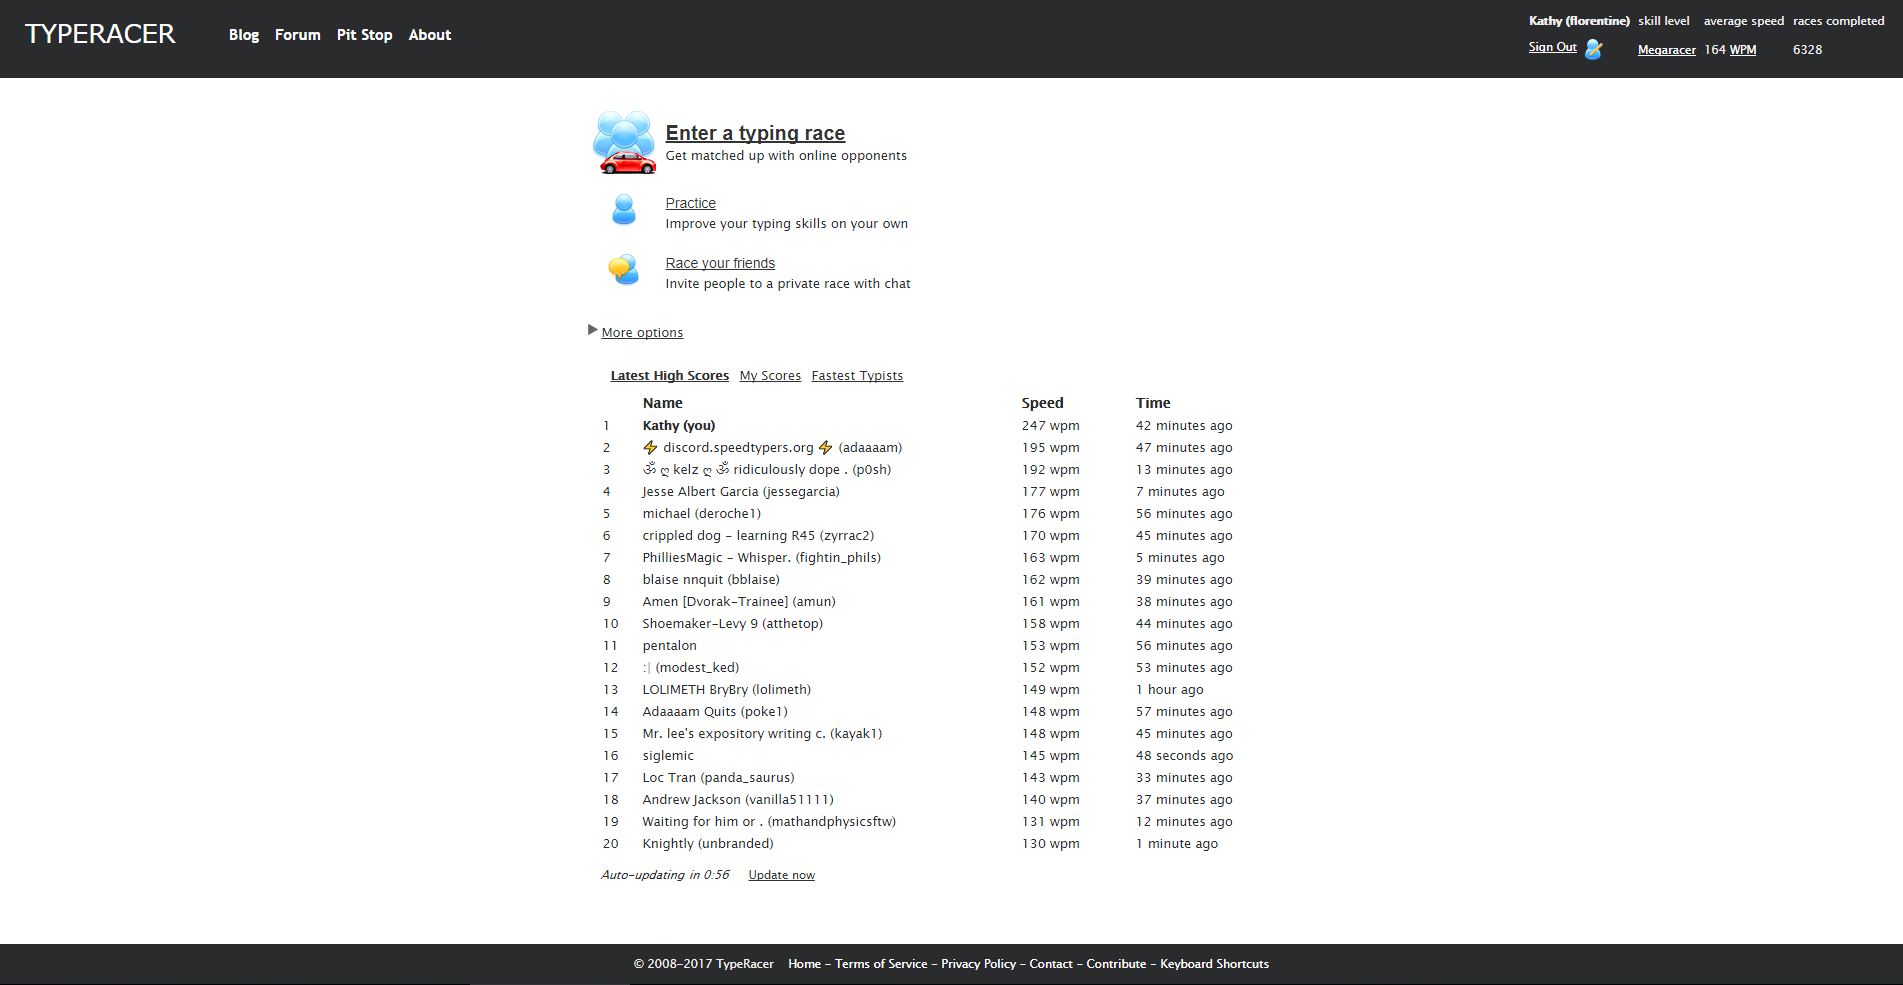Screen dimensions: 1903x985
Task: View the Terms of Service
Action: 880,963
